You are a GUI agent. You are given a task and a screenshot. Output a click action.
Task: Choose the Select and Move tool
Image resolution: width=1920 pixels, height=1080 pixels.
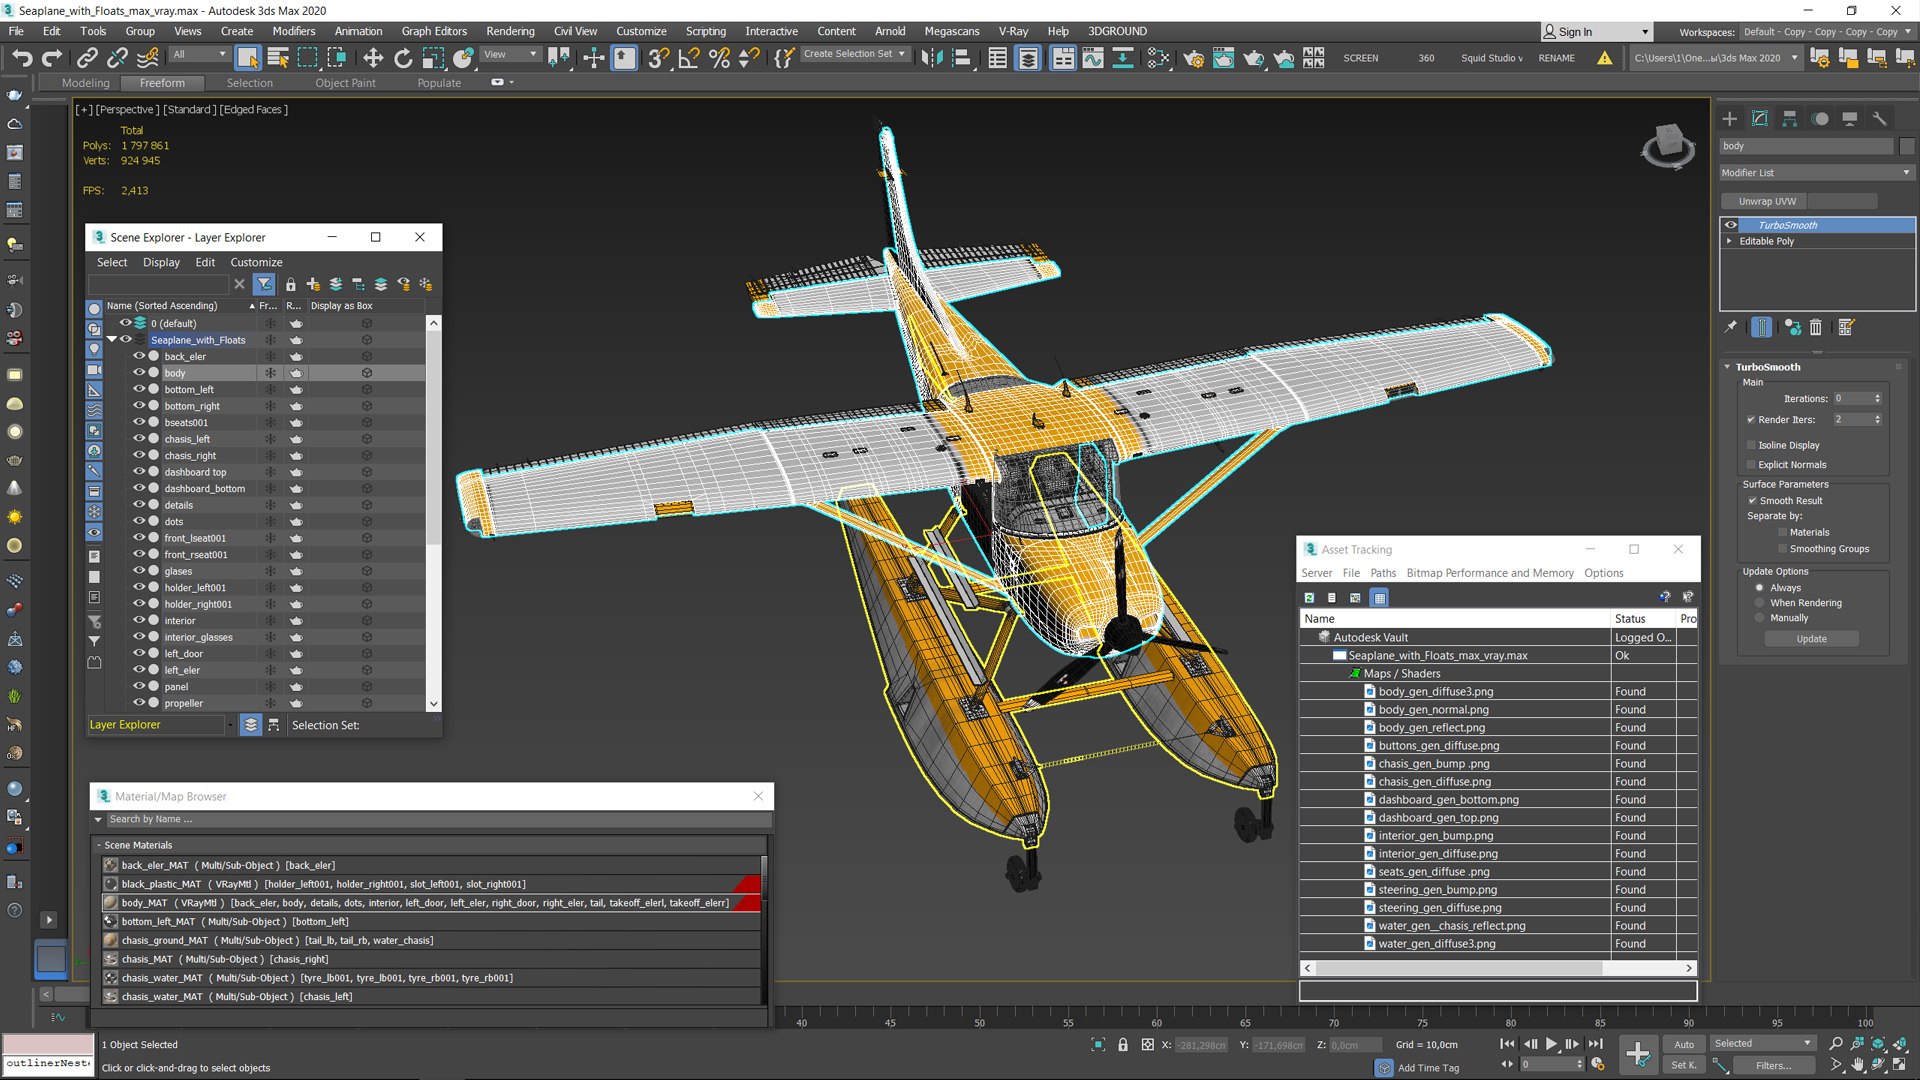(373, 58)
